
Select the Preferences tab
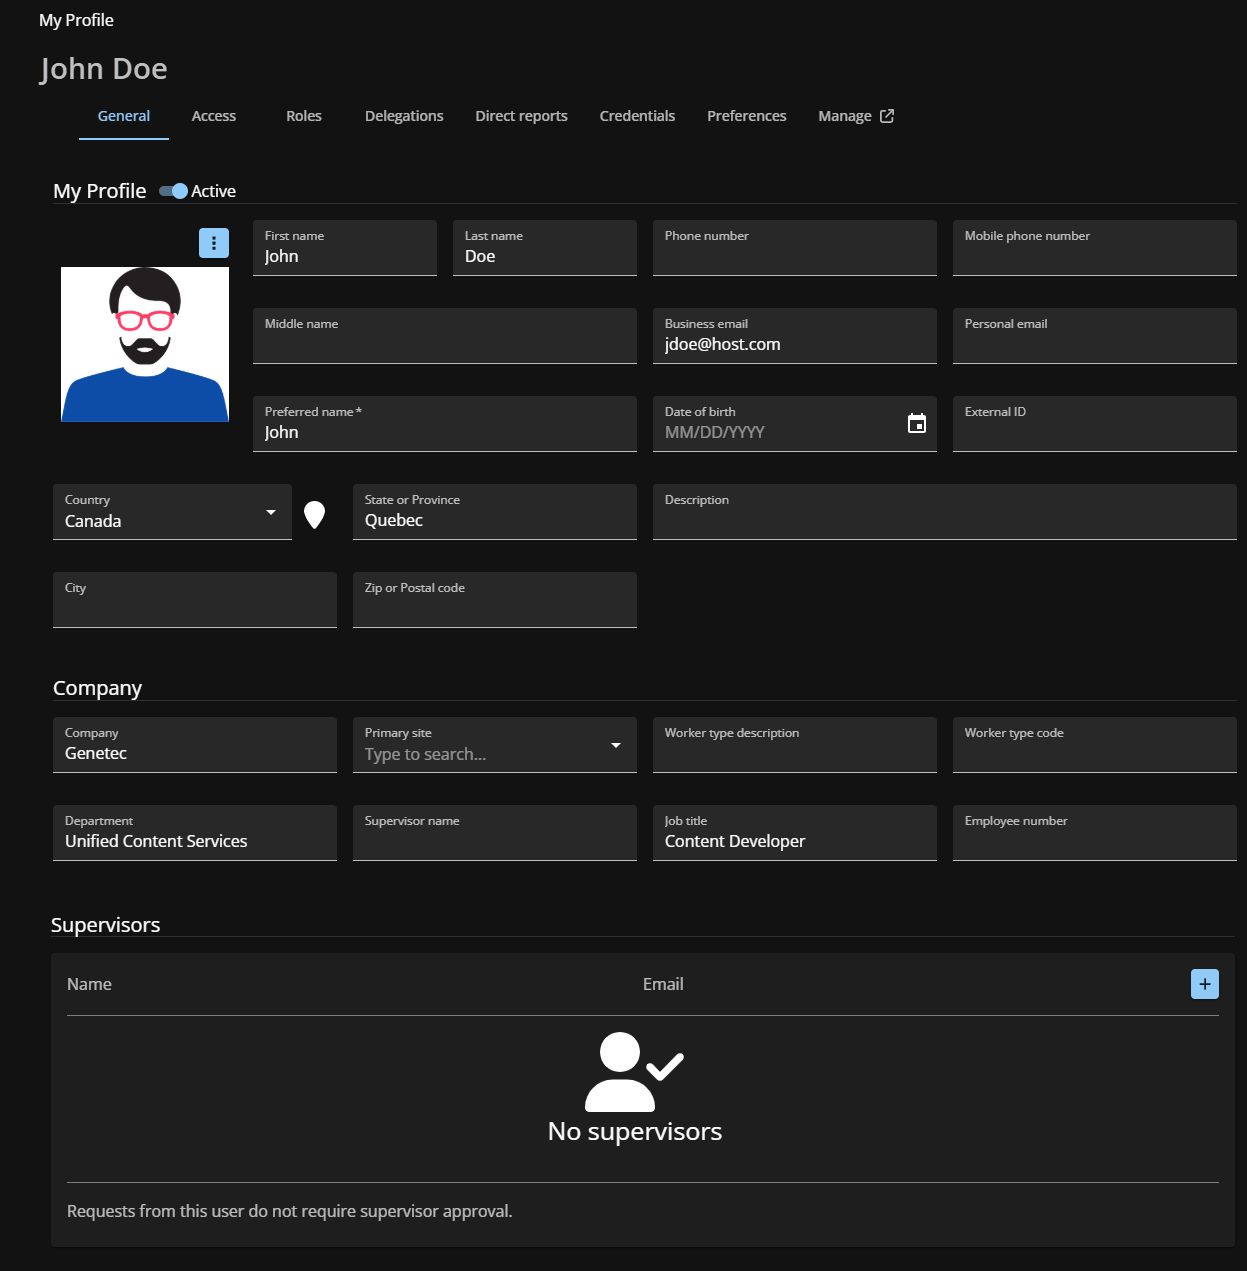[746, 115]
